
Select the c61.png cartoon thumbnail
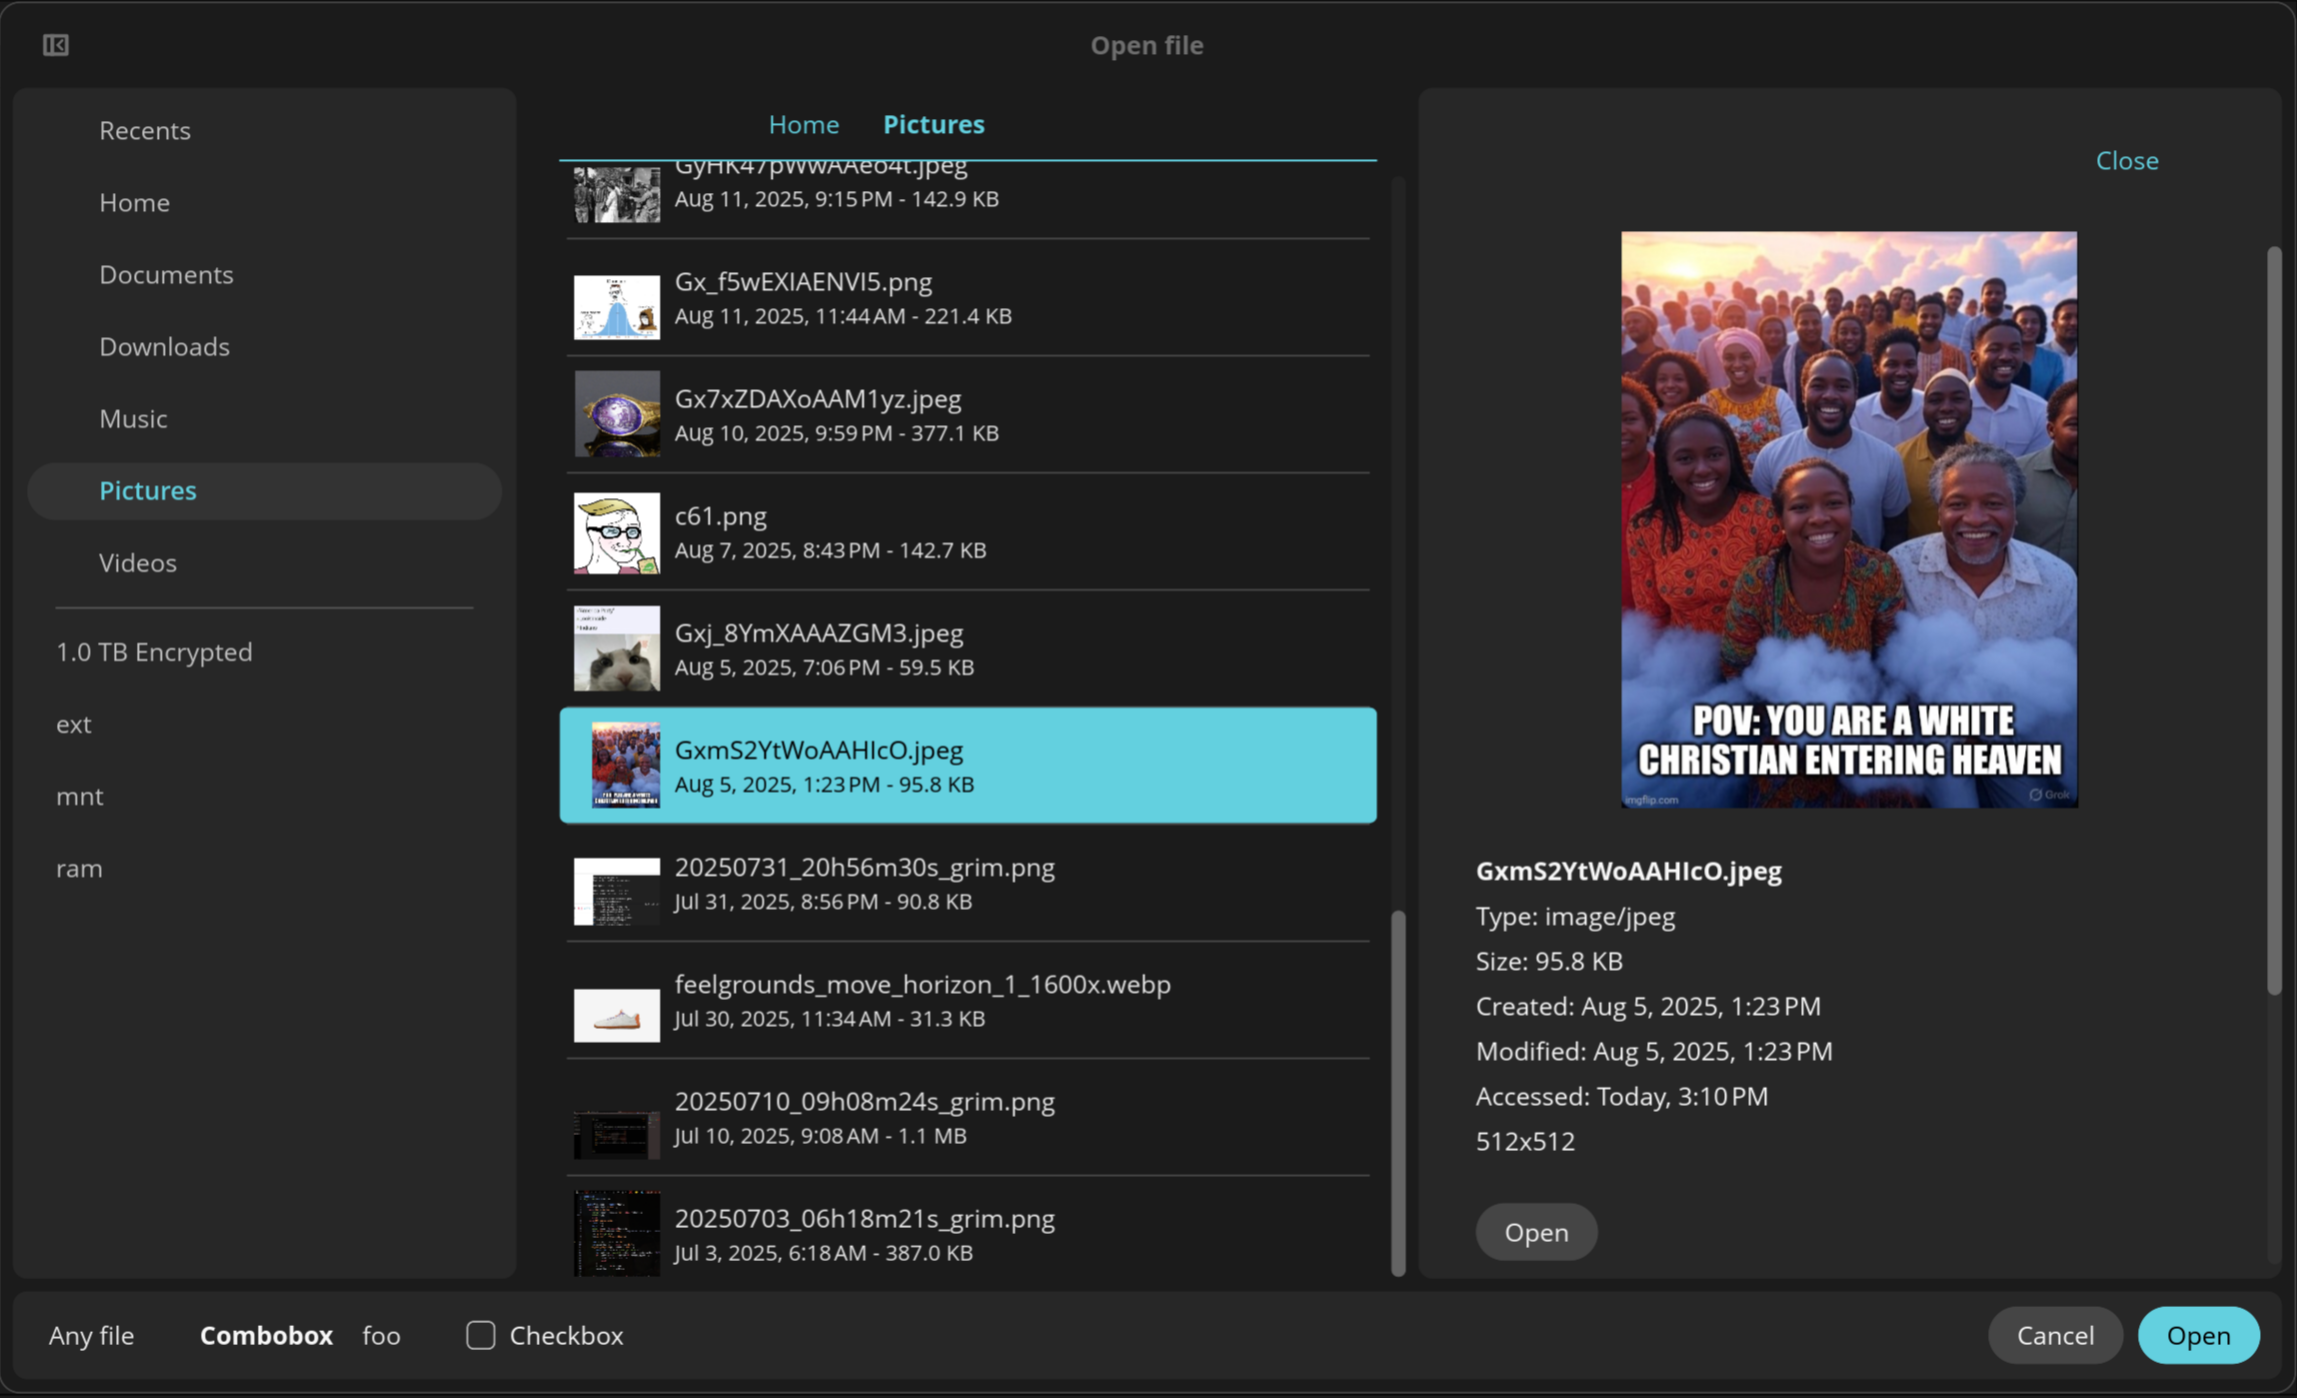click(616, 532)
